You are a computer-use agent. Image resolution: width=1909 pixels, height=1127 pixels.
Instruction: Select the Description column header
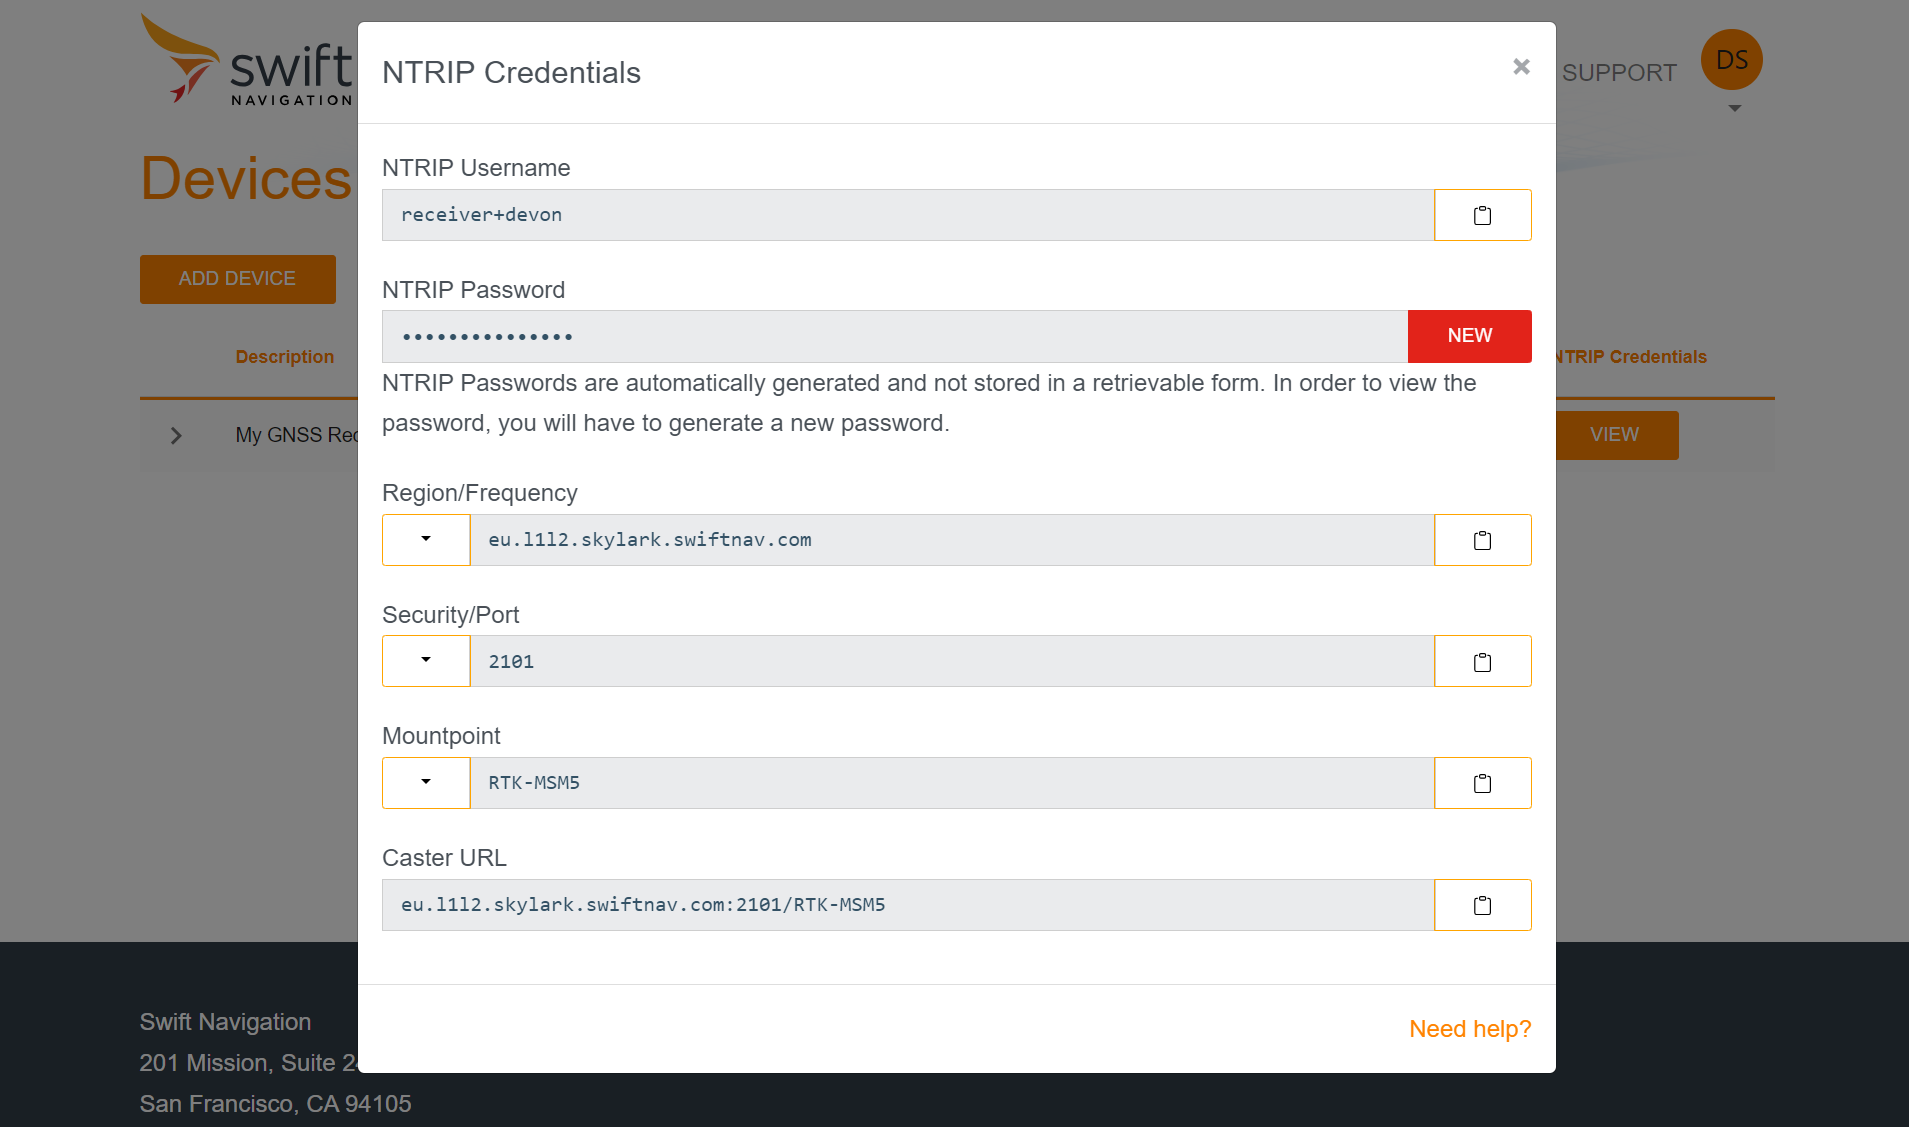pos(284,356)
